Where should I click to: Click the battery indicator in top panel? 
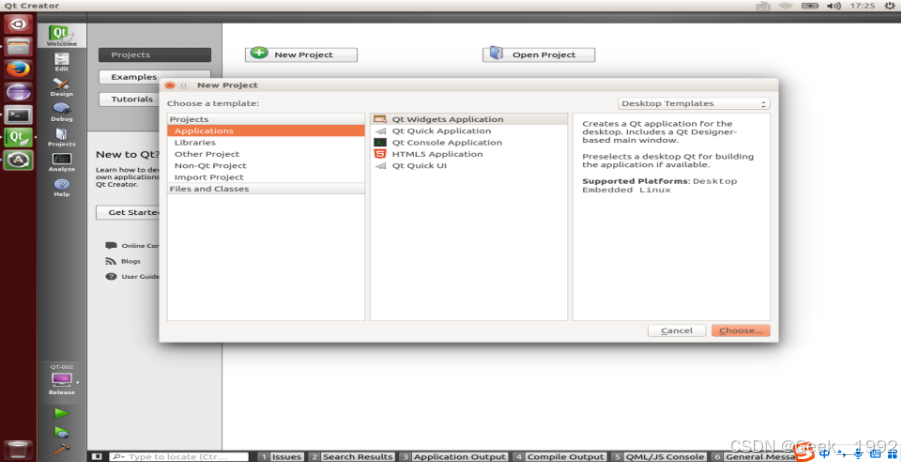click(x=810, y=6)
